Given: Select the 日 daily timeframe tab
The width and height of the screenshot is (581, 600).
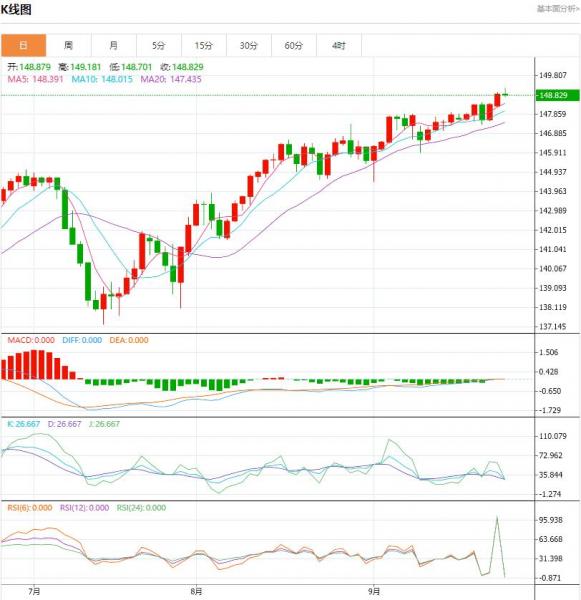Looking at the screenshot, I should click(23, 46).
